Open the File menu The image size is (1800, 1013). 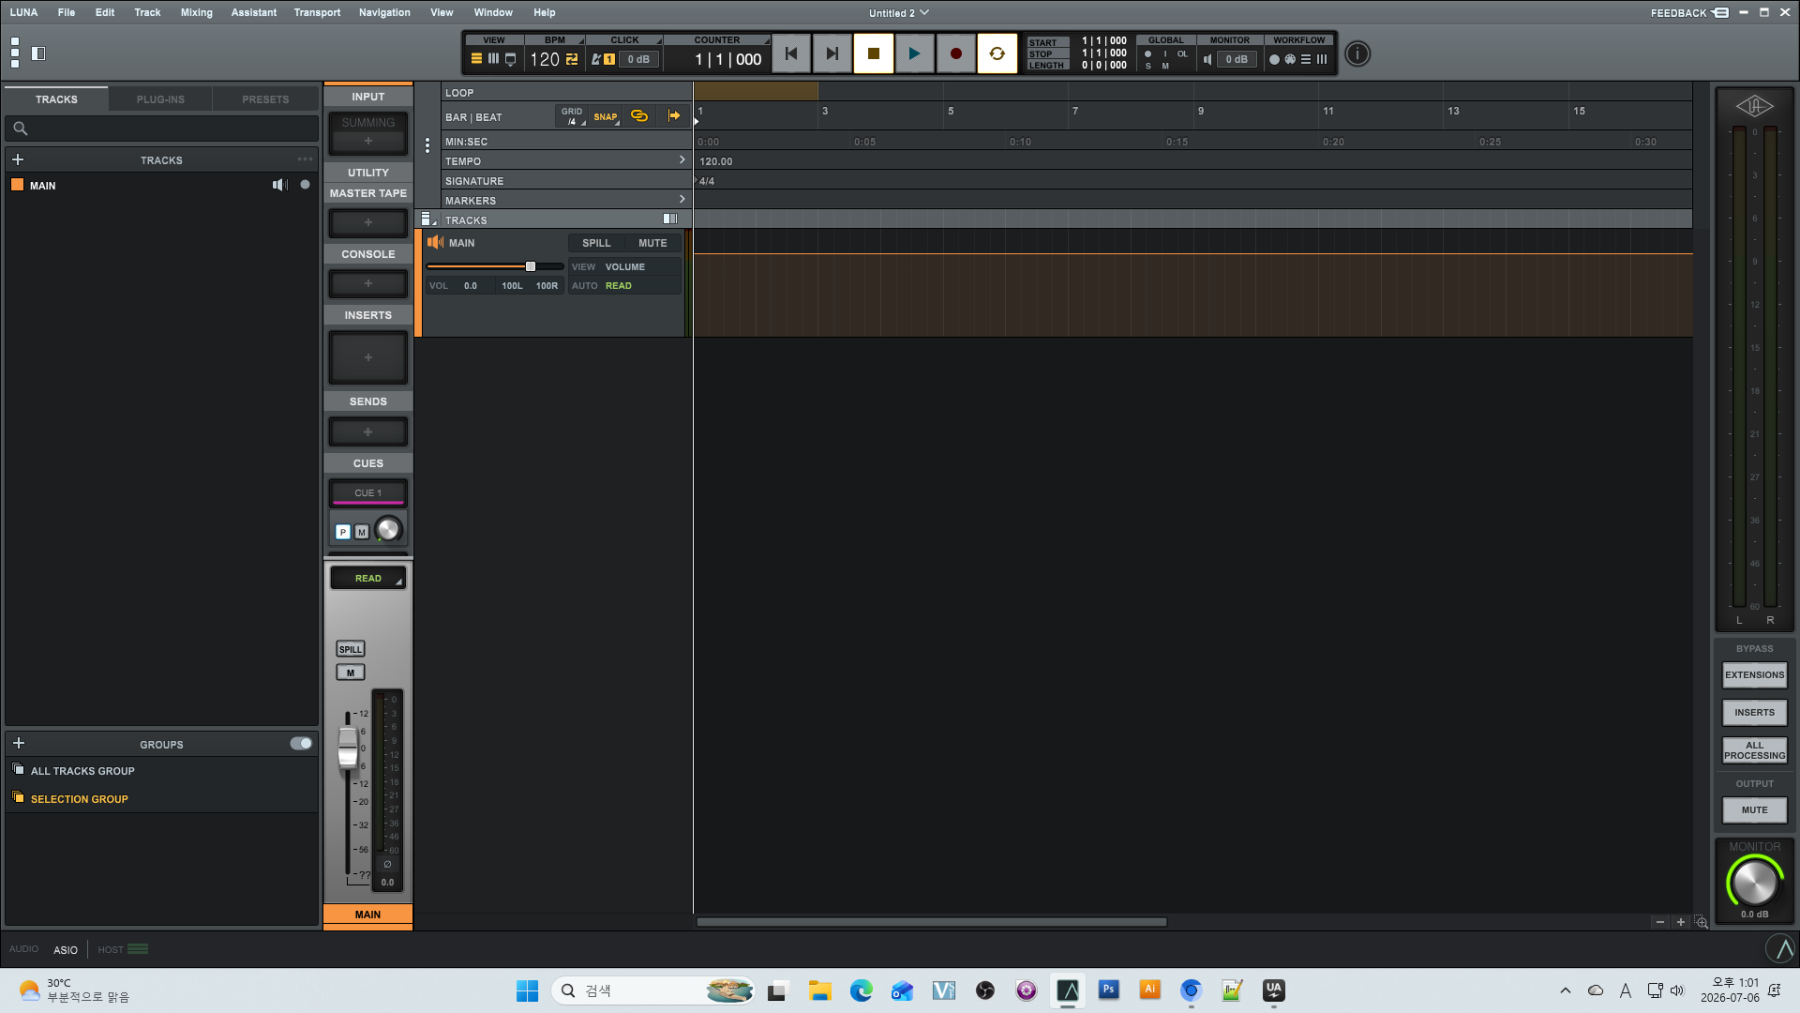(x=66, y=13)
